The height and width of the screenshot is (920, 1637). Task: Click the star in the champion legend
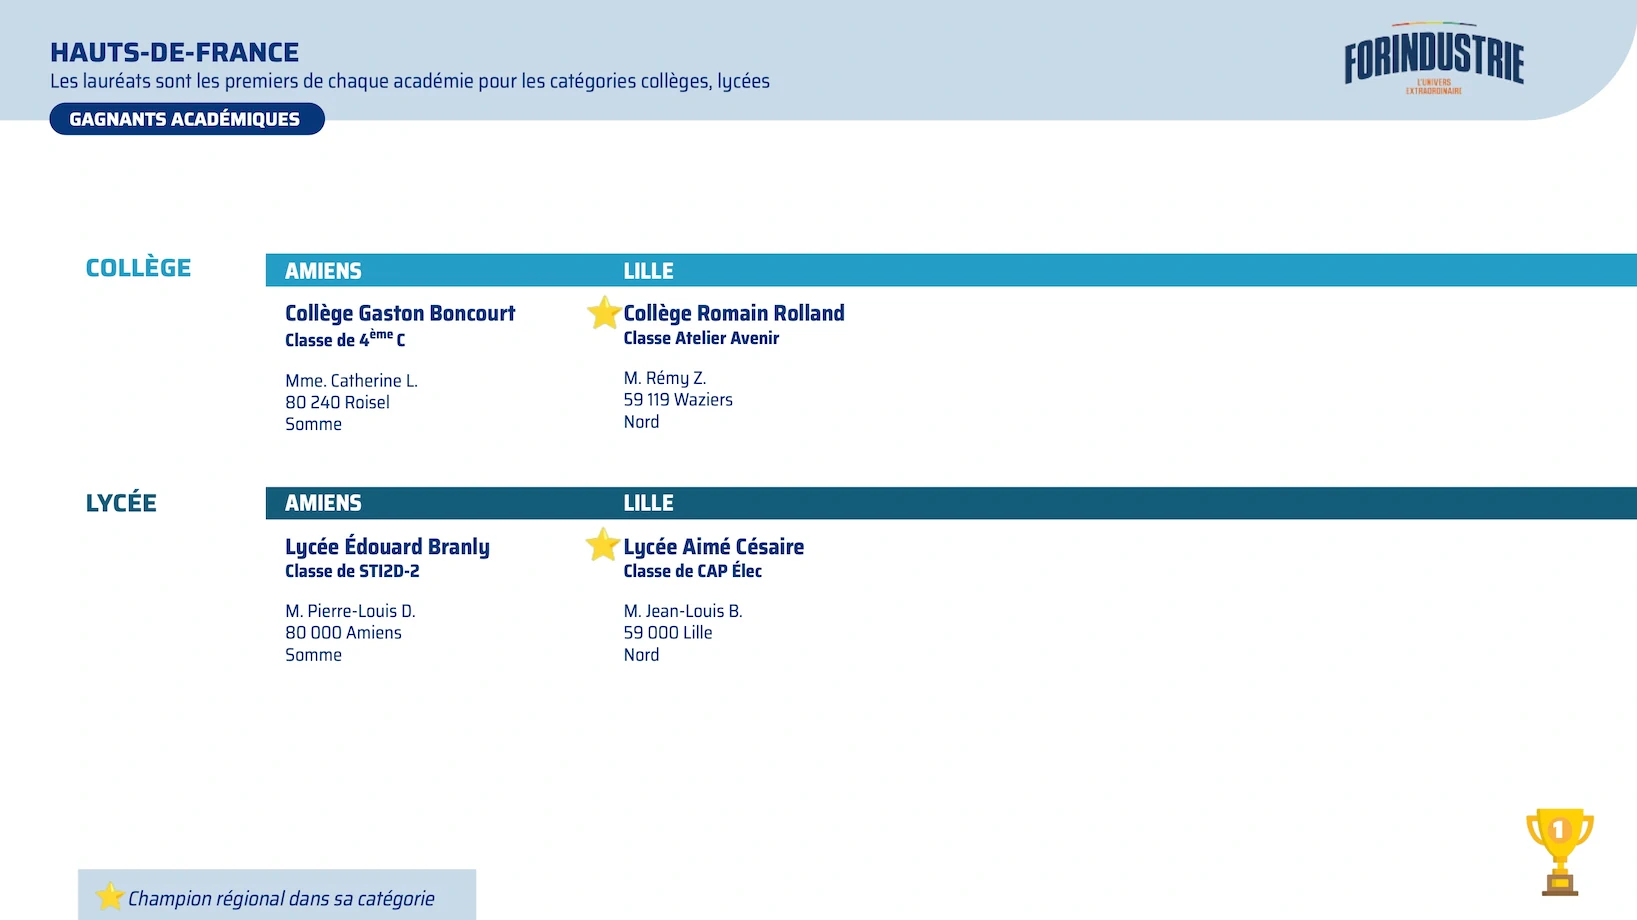(x=109, y=896)
